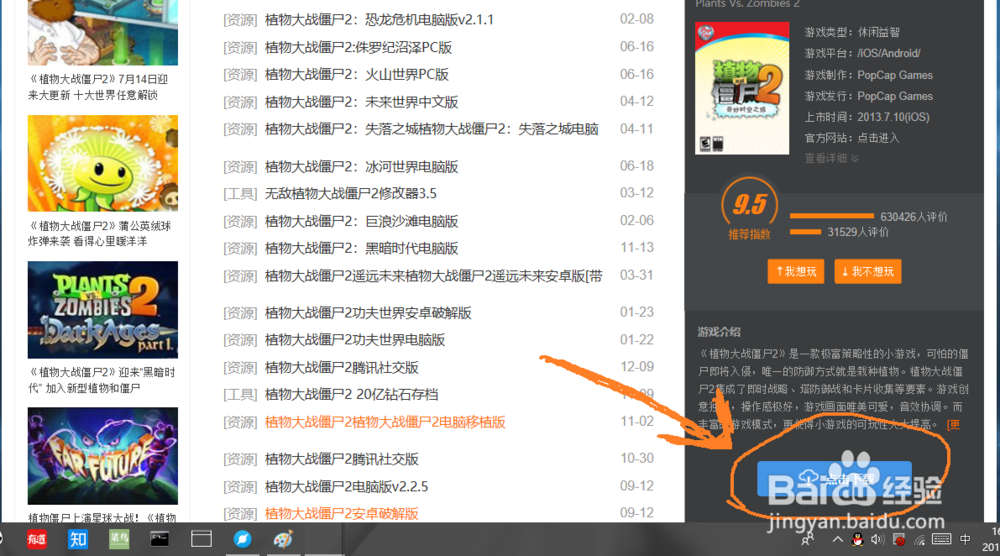Viewport: 1000px width, 556px height.
Task: Open the blank window taskbar icon
Action: pos(201,539)
